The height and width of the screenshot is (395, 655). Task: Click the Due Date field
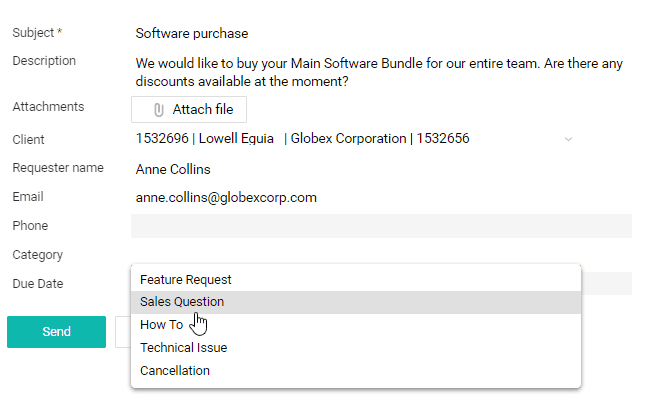pos(607,284)
